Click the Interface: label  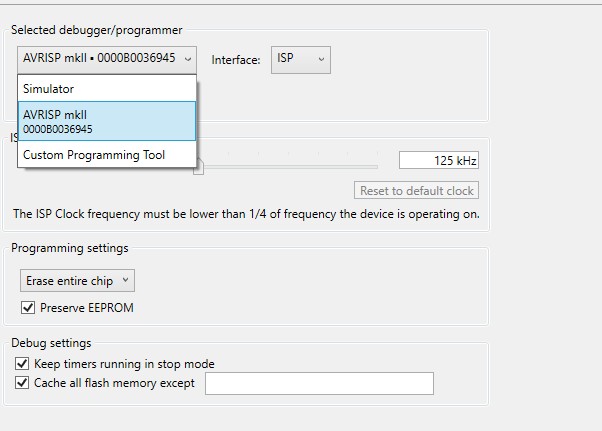[236, 60]
